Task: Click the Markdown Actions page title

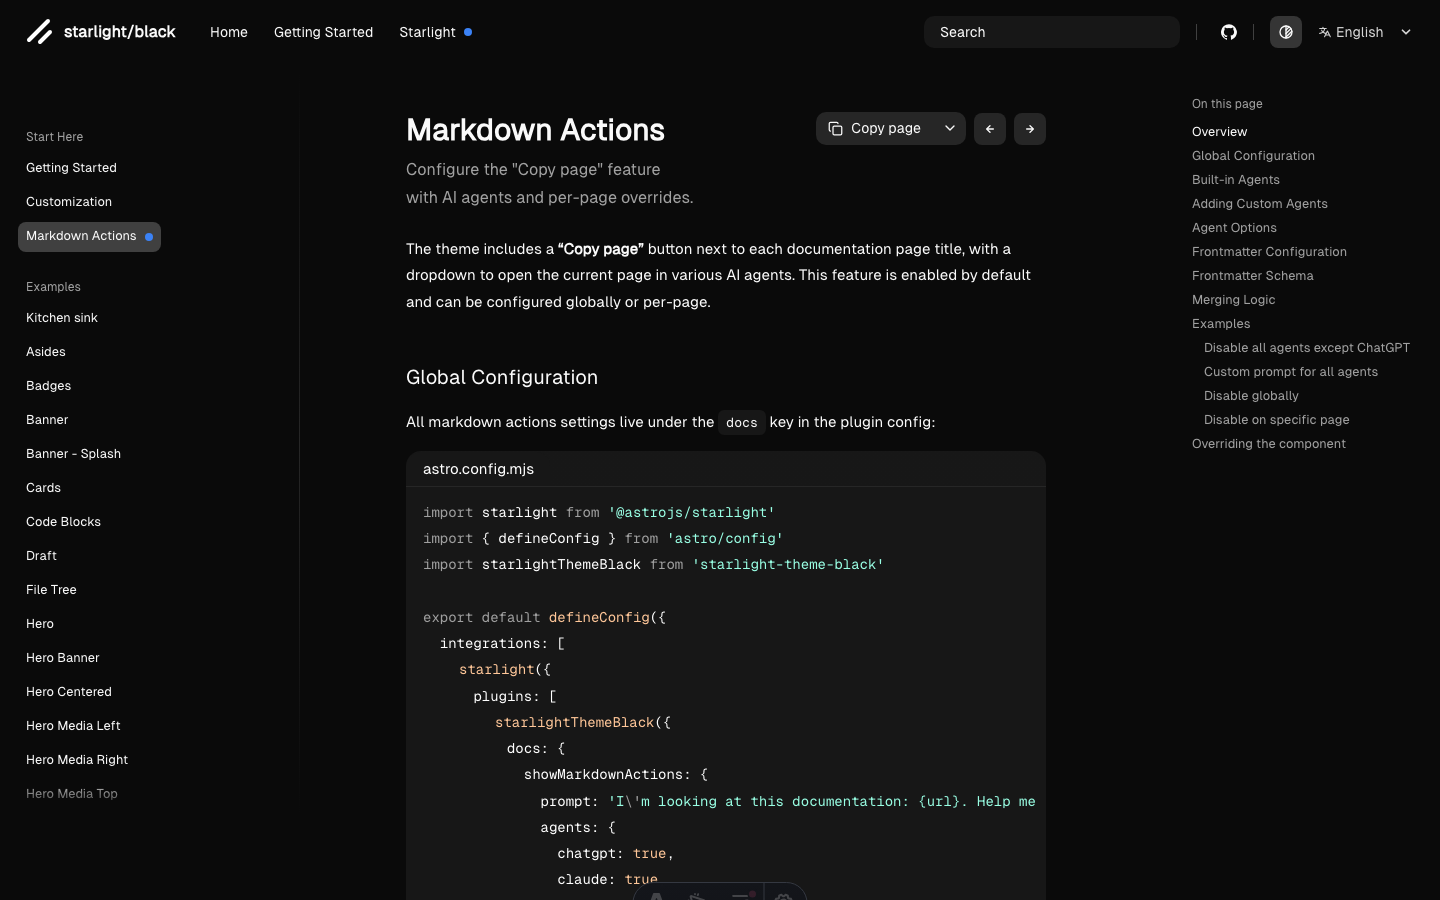Action: [x=535, y=130]
